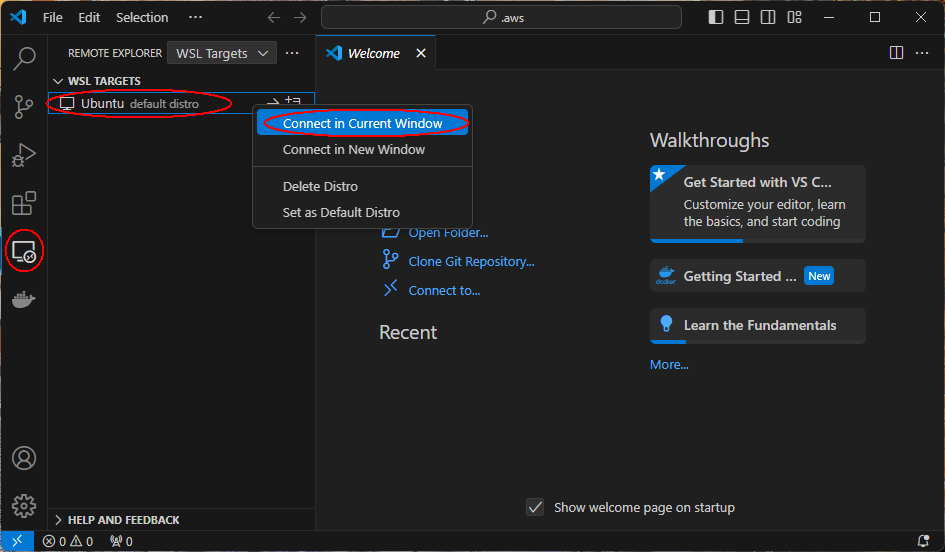This screenshot has width=945, height=552.
Task: Open the Docker view icon
Action: tap(24, 300)
